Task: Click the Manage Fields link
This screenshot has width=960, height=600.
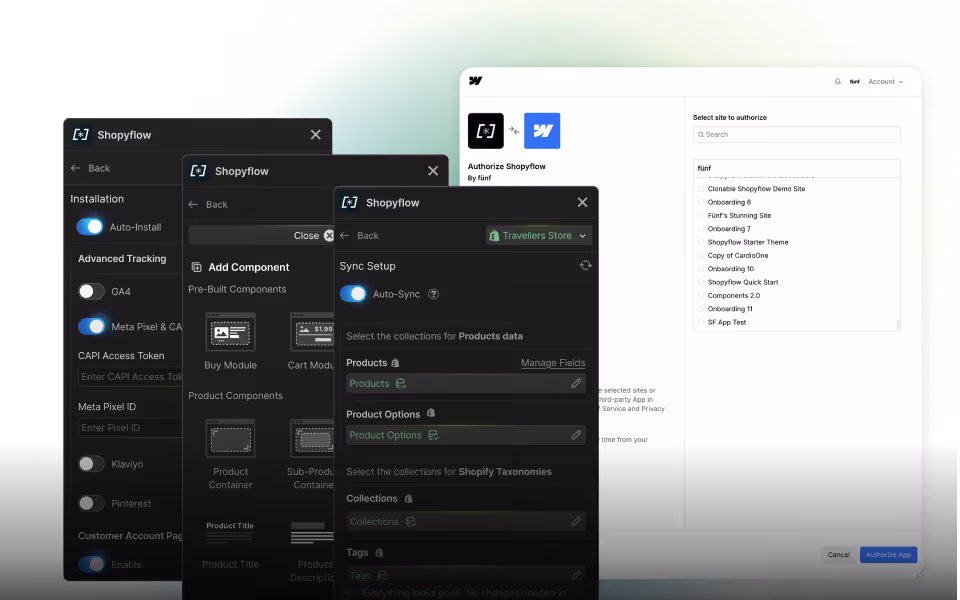Action: pyautogui.click(x=553, y=362)
